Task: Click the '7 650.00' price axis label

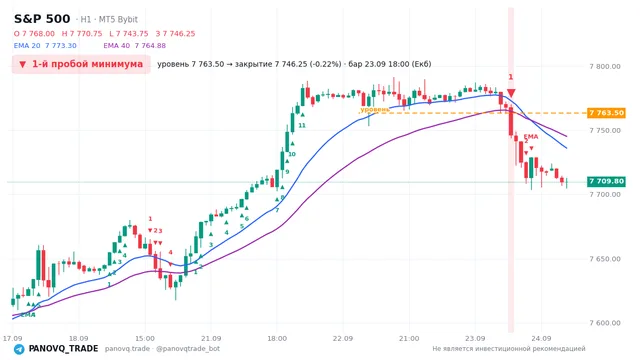Action: pos(605,259)
